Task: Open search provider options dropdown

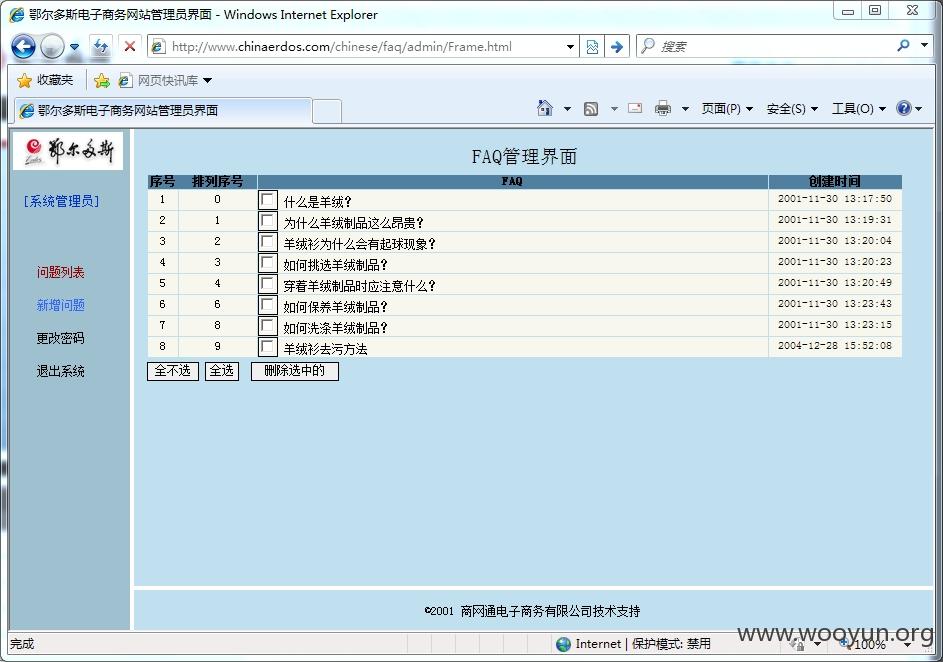Action: click(925, 46)
